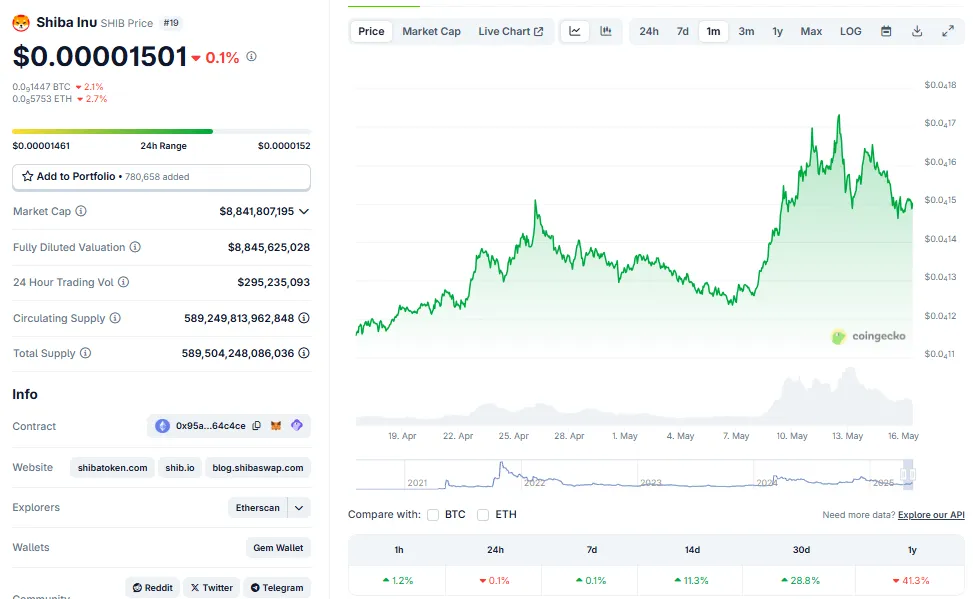Click the $8,841,807,195 market cap value
This screenshot has width=973, height=599.
[257, 211]
